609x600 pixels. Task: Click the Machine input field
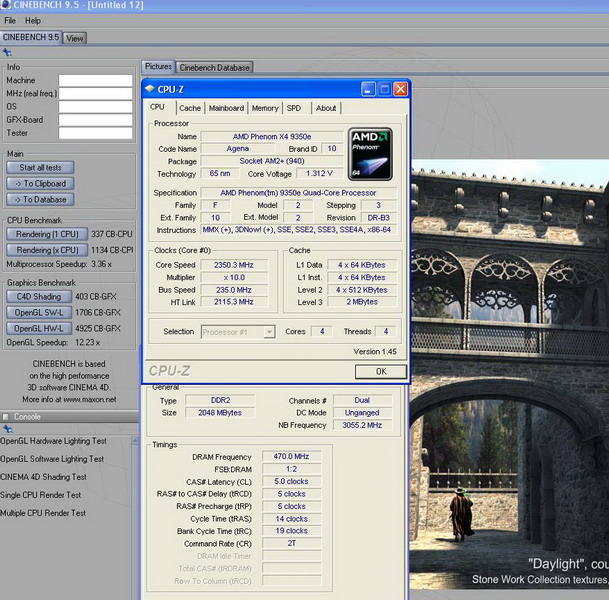[x=95, y=81]
